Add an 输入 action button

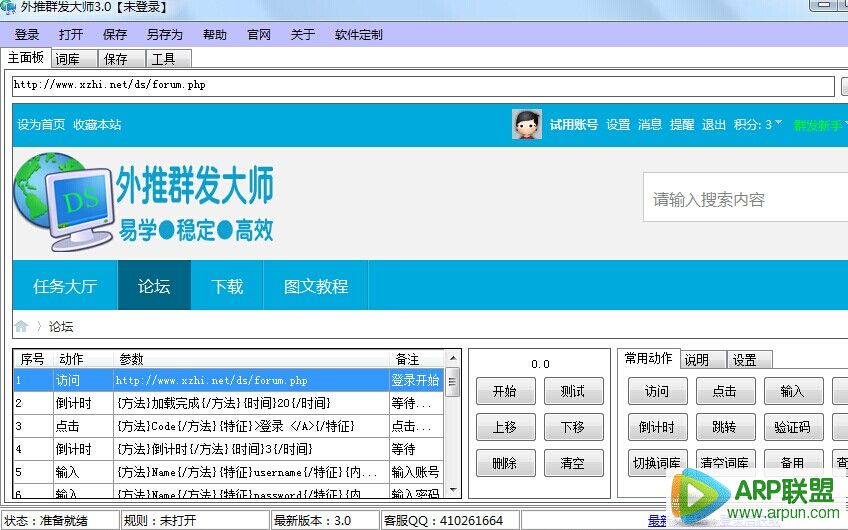click(x=793, y=391)
